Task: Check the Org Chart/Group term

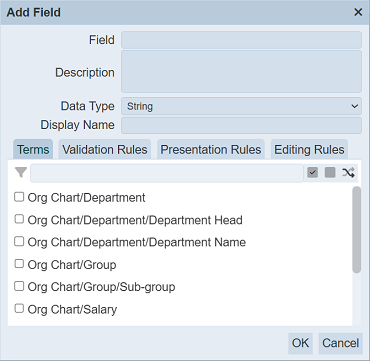Action: [x=19, y=264]
